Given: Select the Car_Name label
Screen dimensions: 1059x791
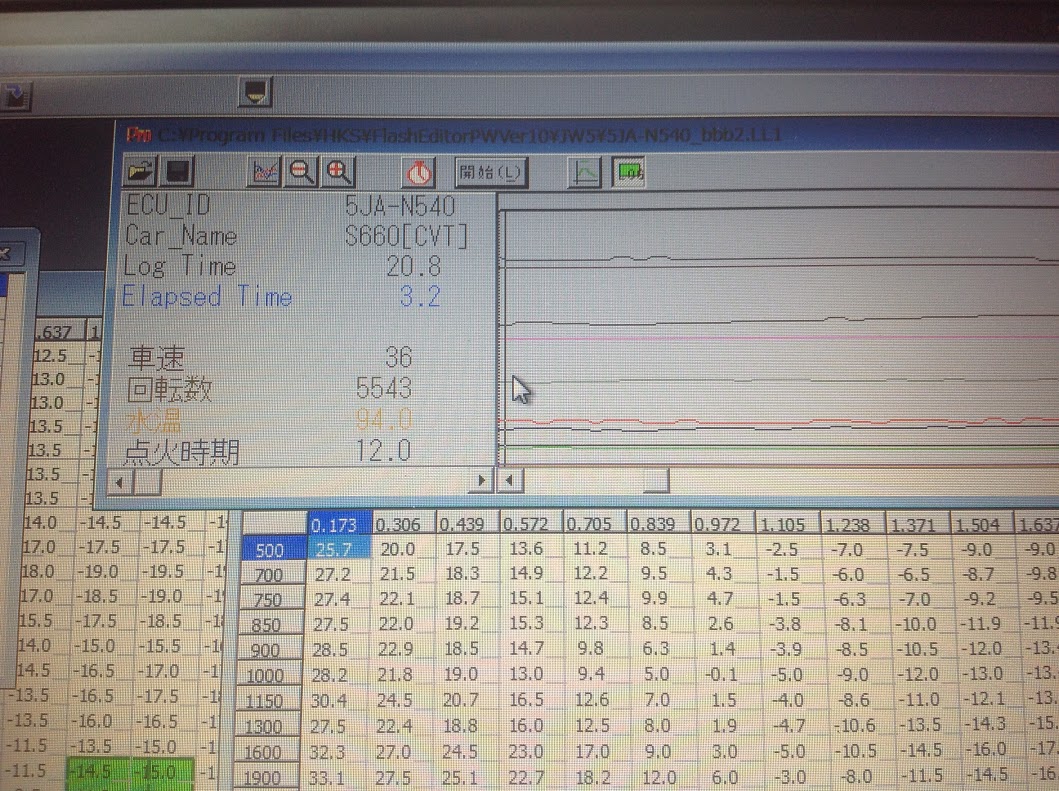Looking at the screenshot, I should 181,236.
